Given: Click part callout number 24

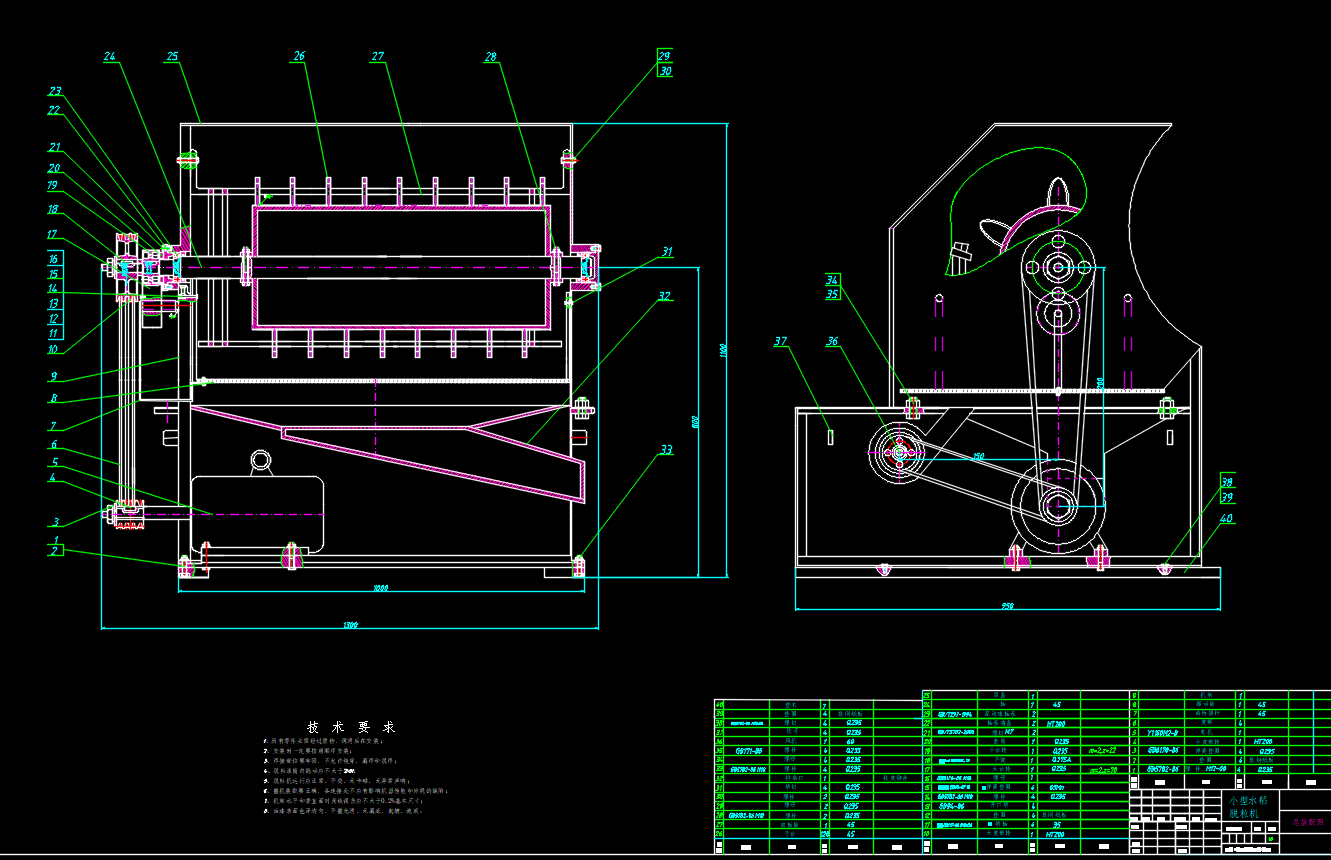Looking at the screenshot, I should coord(110,57).
